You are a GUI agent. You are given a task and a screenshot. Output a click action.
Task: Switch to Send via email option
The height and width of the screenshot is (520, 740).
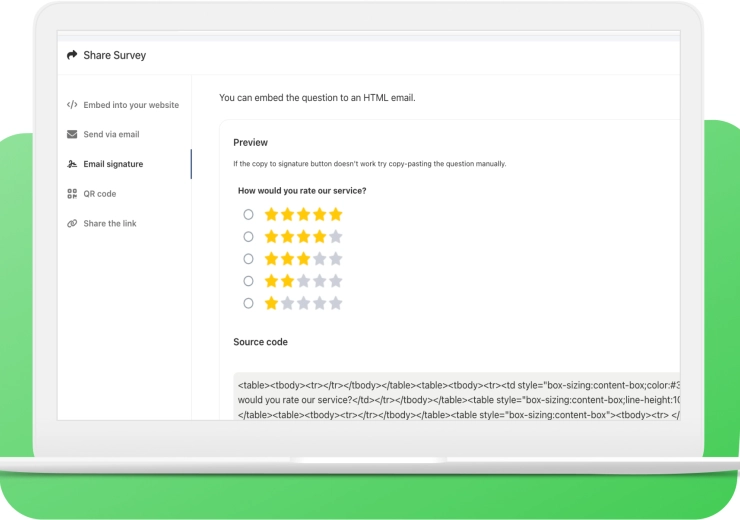(x=111, y=135)
